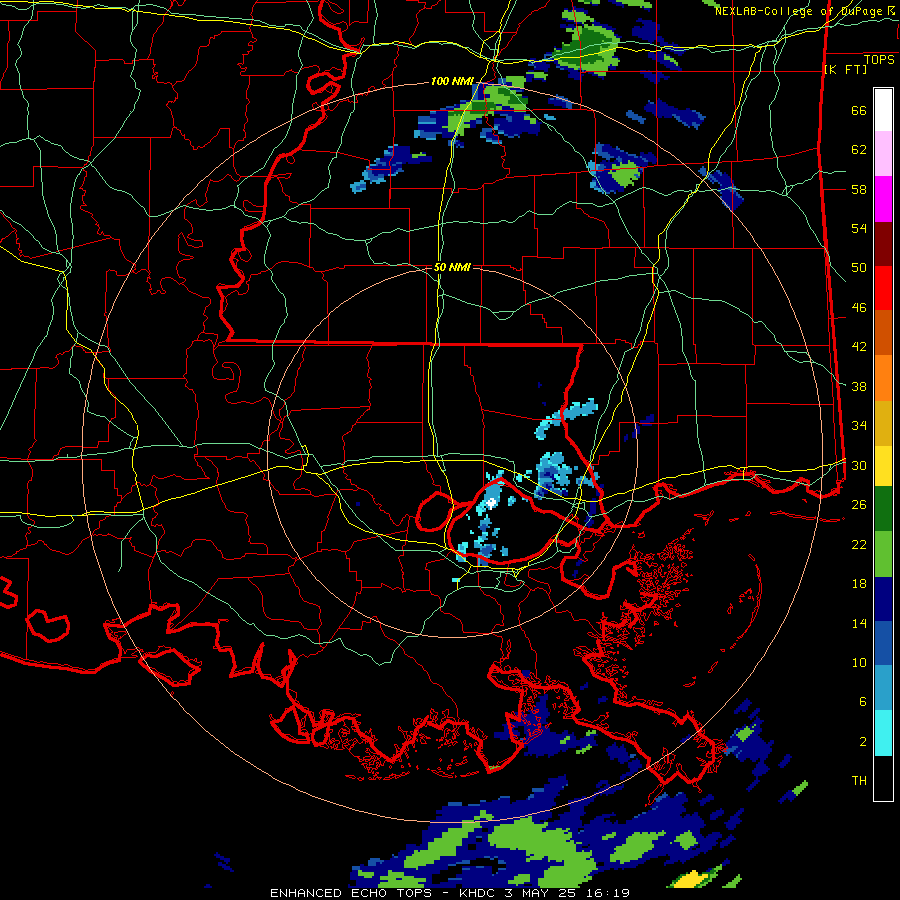Viewport: 900px width, 900px height.
Task: Click the navy blue legend color band
Action: (x=883, y=599)
